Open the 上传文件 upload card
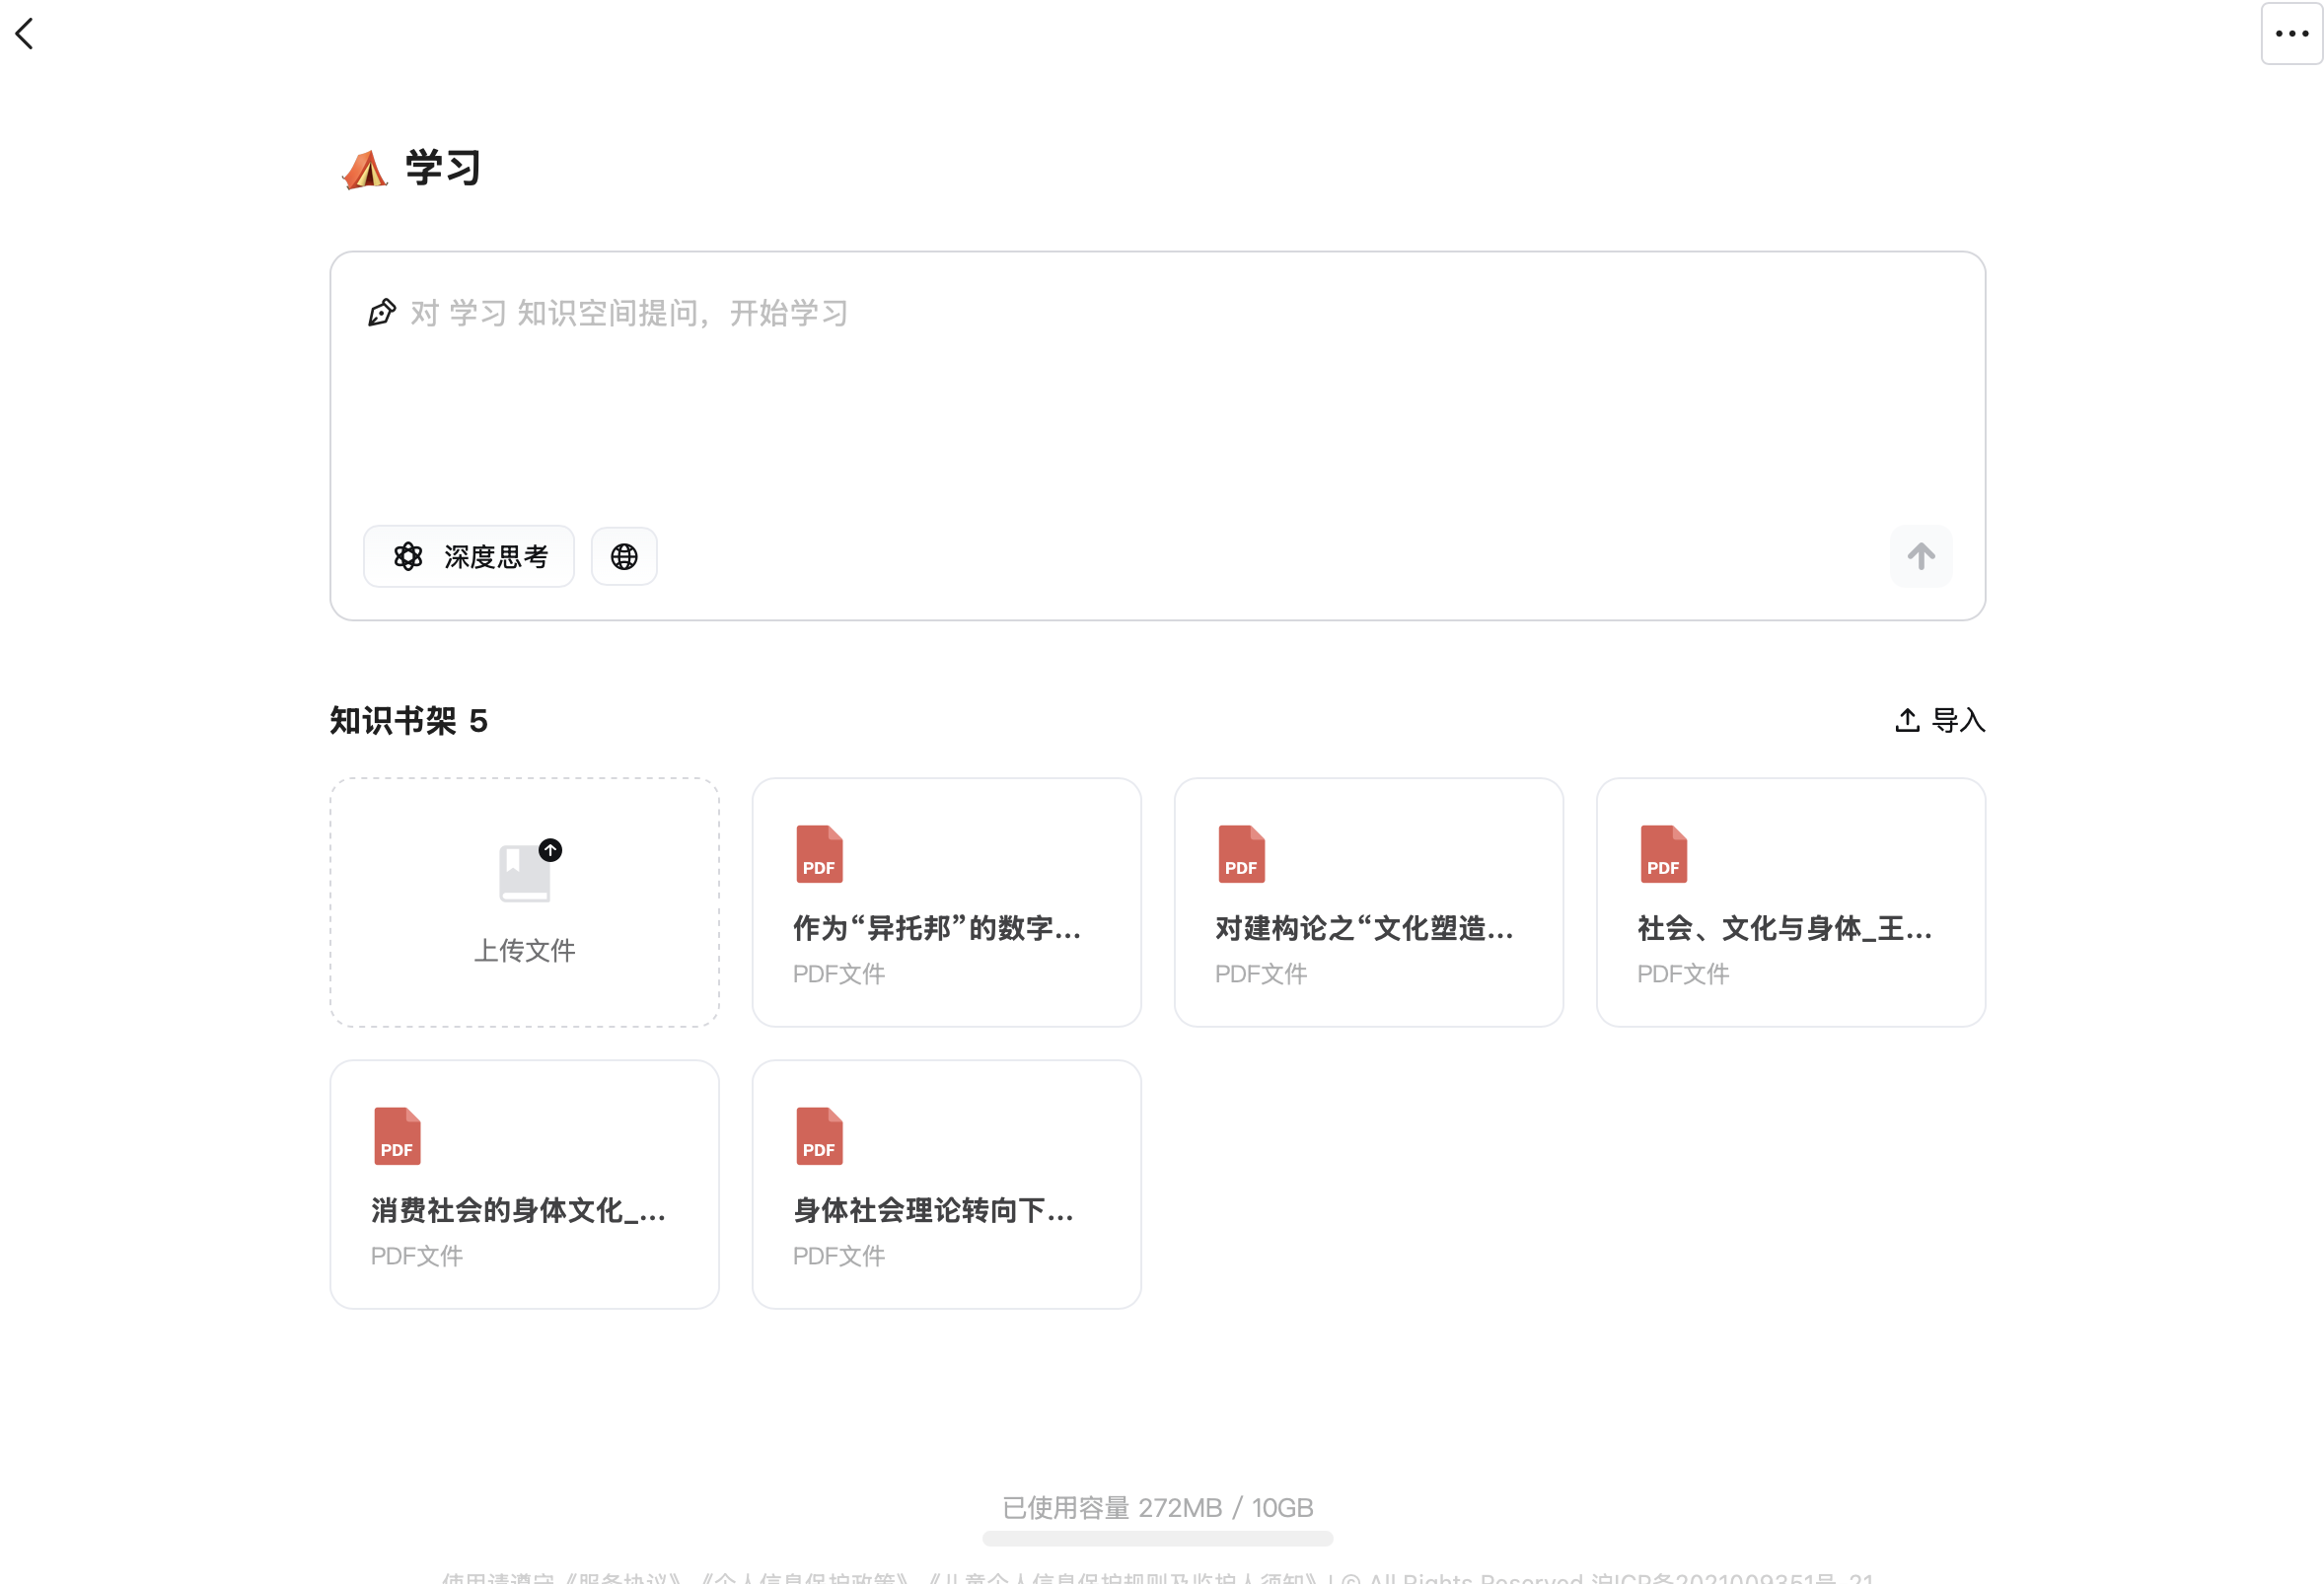The width and height of the screenshot is (2324, 1584). [x=524, y=903]
